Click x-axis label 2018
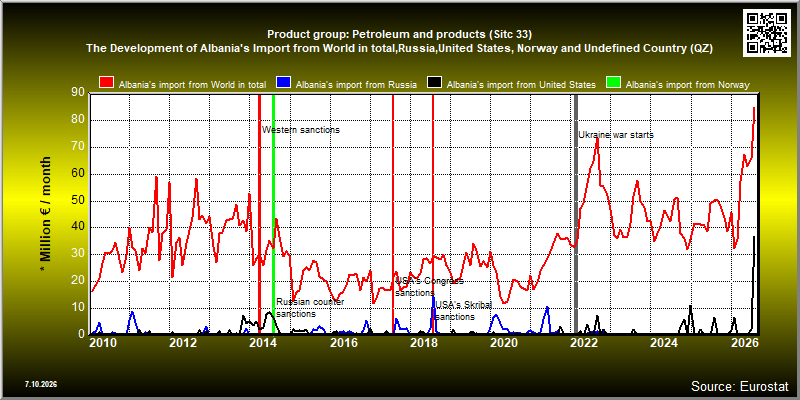Screen dimensions: 800x400 423,343
